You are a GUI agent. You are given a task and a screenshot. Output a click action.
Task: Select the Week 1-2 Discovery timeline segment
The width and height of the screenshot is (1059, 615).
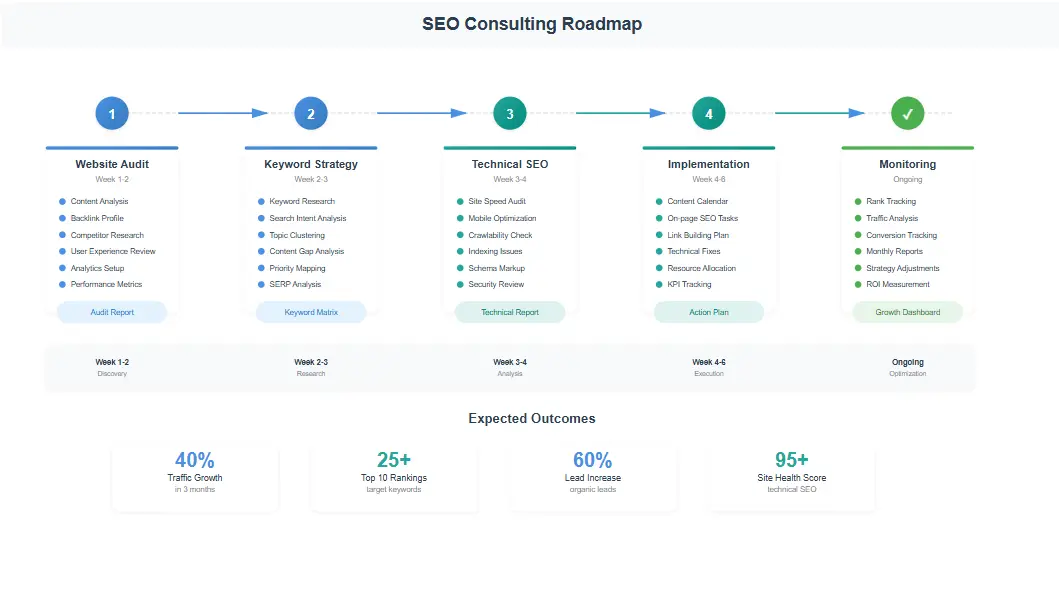[x=112, y=366]
